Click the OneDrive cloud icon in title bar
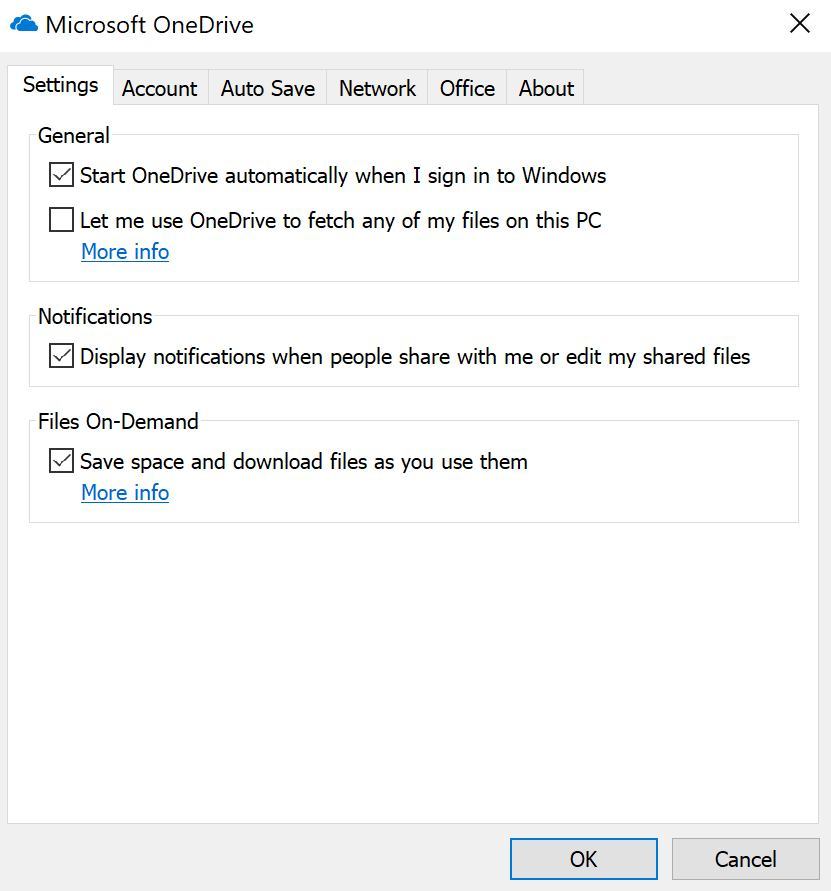Image resolution: width=831 pixels, height=891 pixels. click(x=24, y=24)
